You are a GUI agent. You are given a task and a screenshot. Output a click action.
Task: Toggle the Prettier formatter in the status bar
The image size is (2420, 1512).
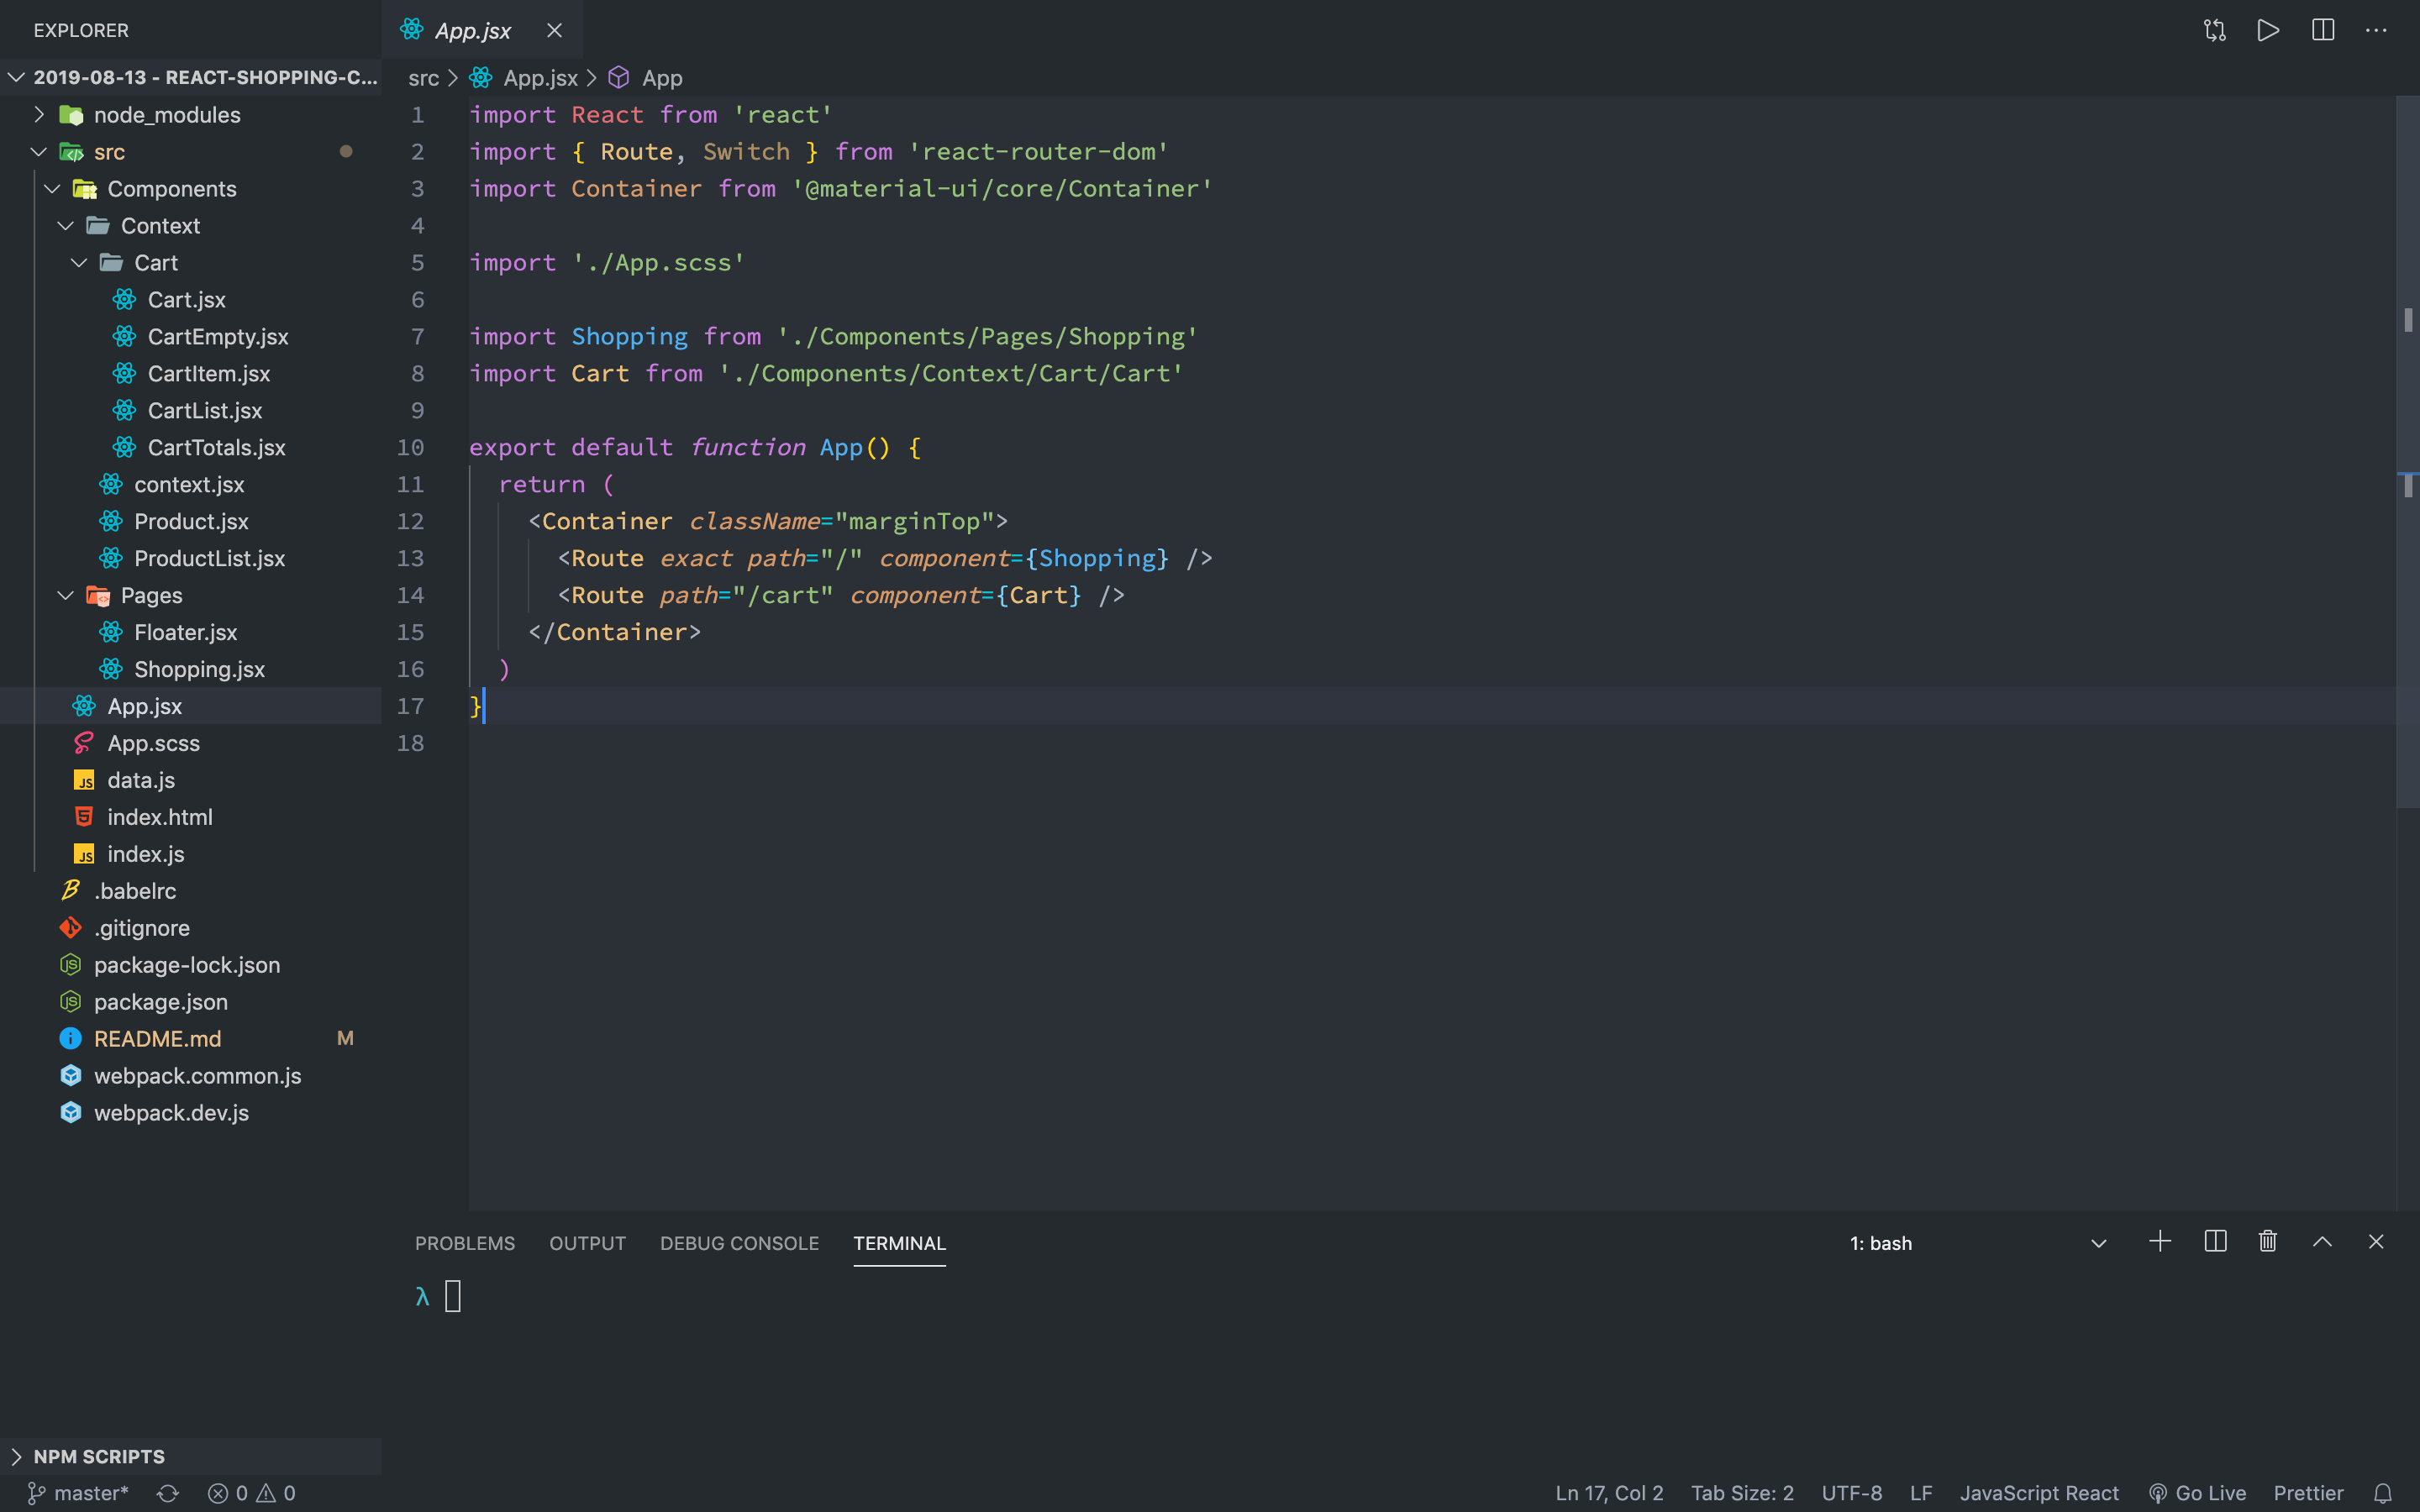tap(2308, 1492)
